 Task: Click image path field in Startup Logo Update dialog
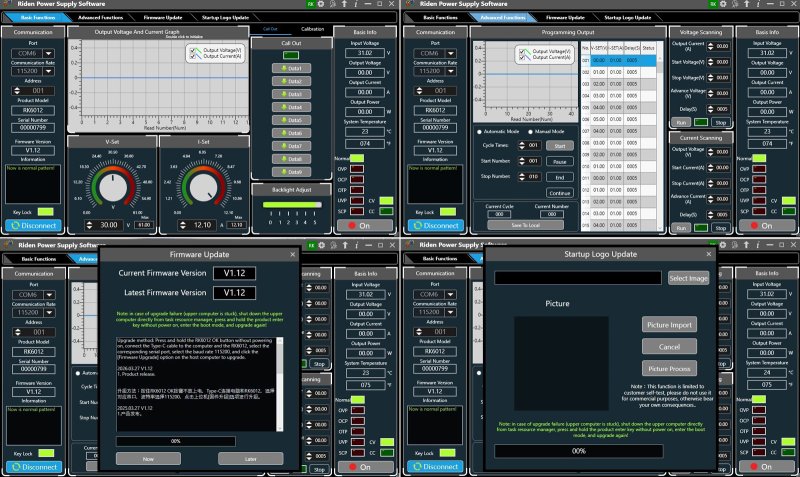(578, 278)
